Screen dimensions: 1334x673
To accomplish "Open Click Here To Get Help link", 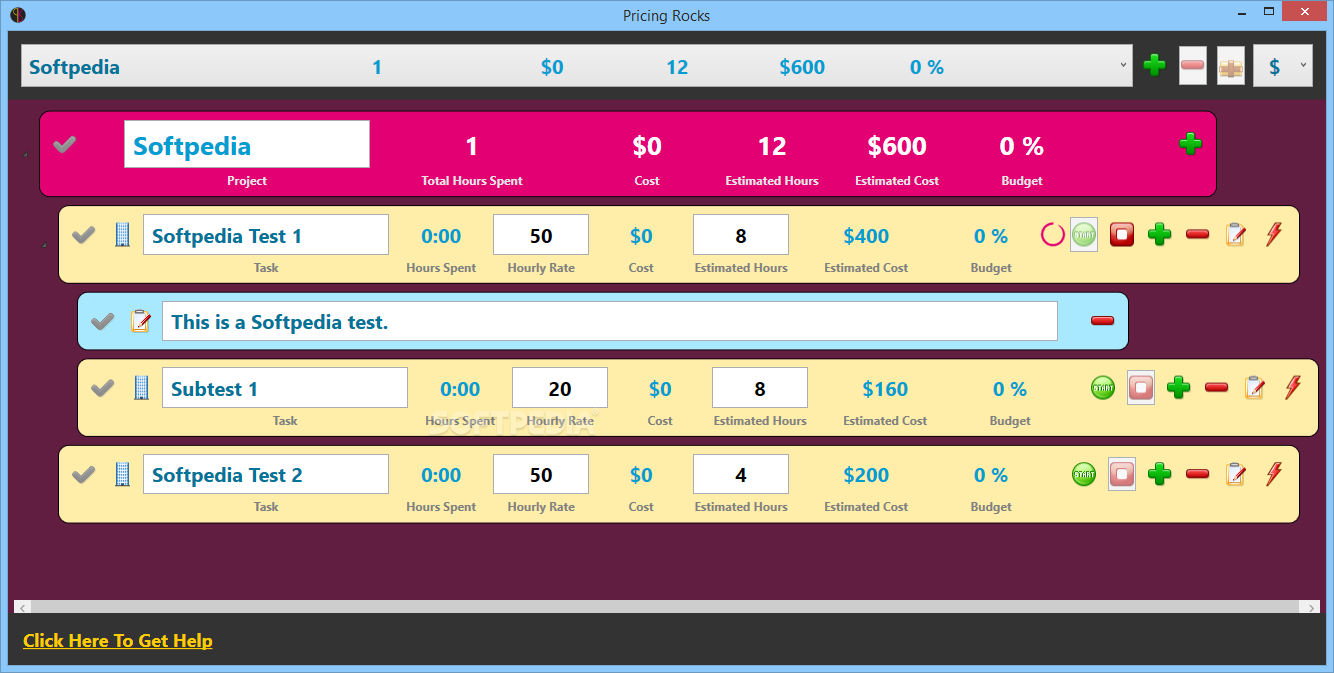I will (118, 641).
